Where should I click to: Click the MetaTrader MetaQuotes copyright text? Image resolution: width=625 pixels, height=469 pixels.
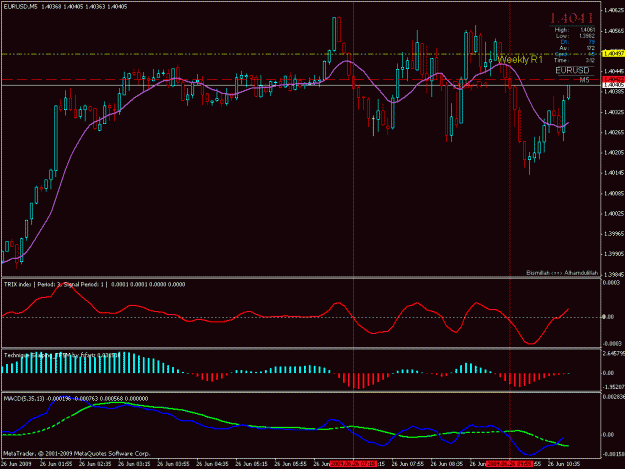(x=77, y=453)
